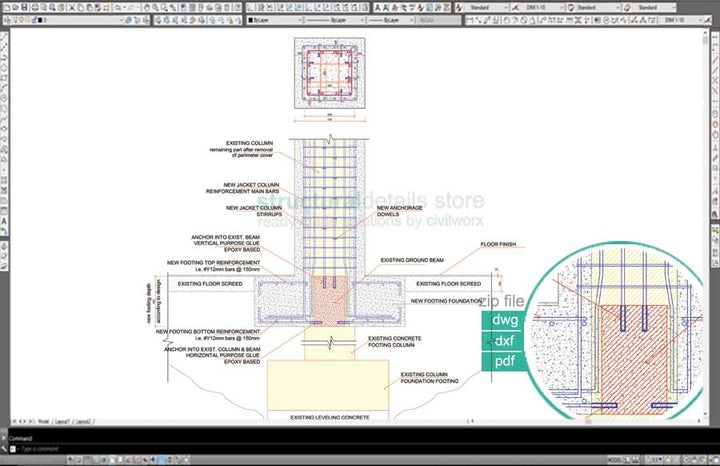The height and width of the screenshot is (466, 720).
Task: Click the 'NEW FOOTING FOUNDATION' label text
Action: pos(447,301)
